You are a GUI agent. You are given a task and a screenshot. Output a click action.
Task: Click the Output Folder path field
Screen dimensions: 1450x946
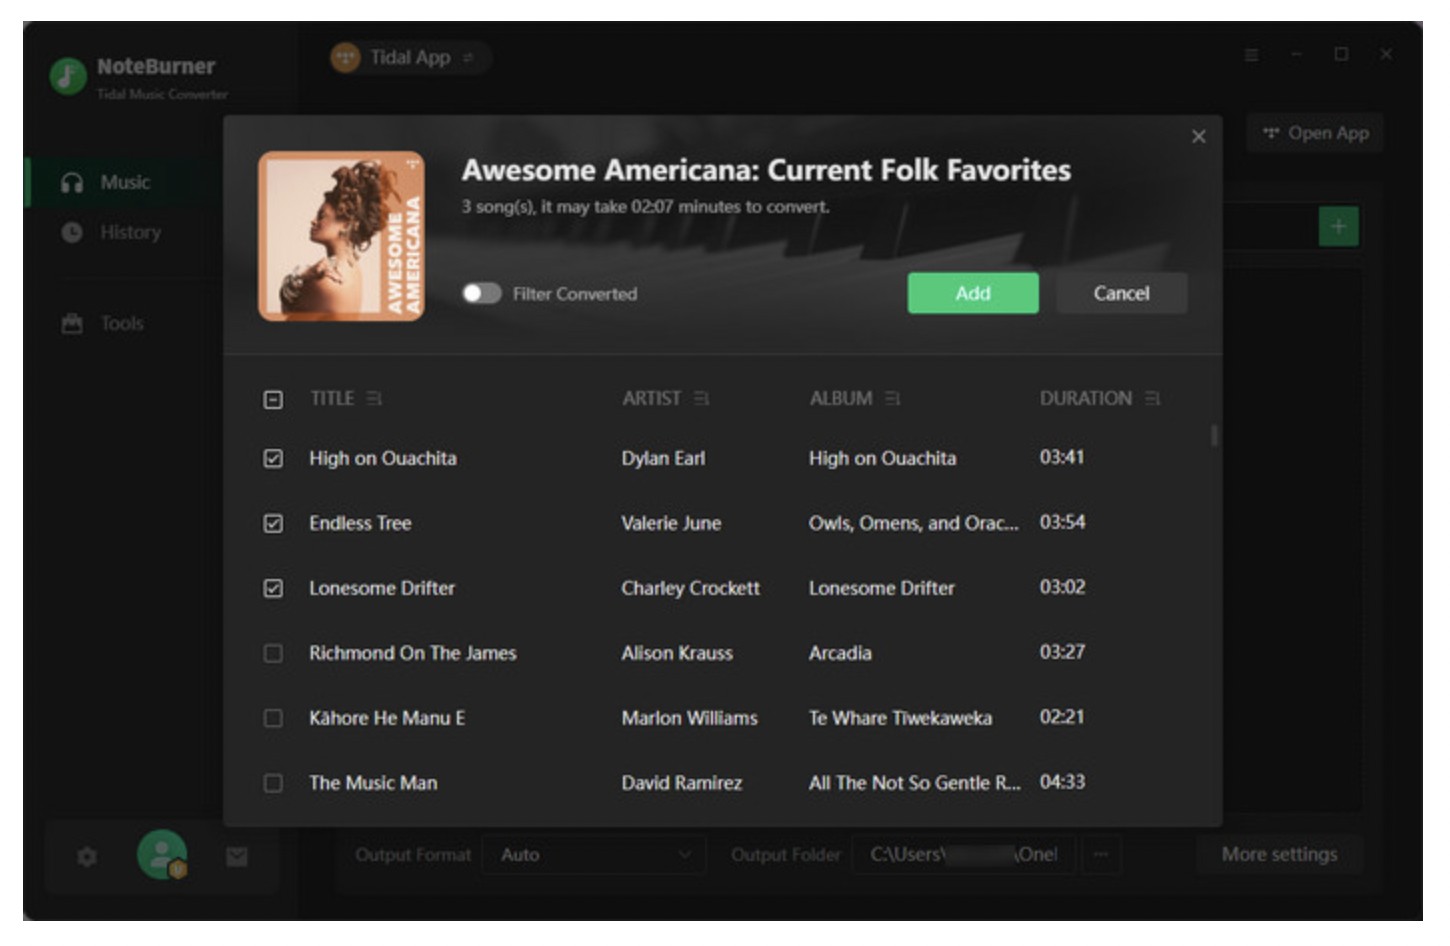964,855
